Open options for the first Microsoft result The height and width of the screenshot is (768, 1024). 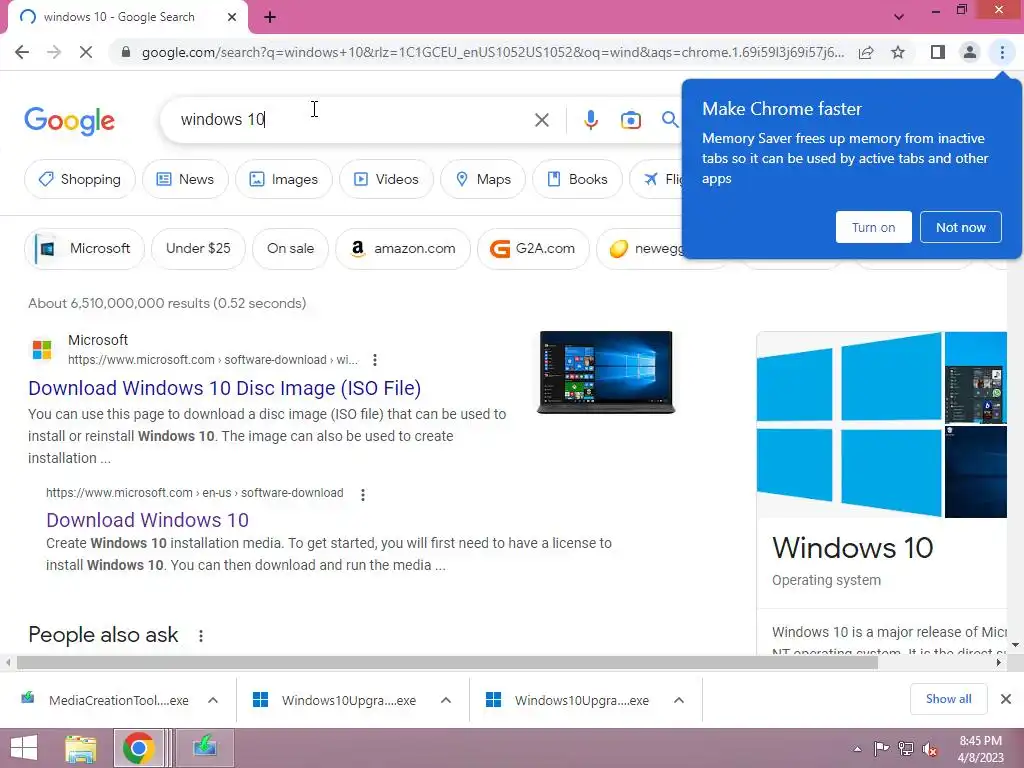point(375,360)
